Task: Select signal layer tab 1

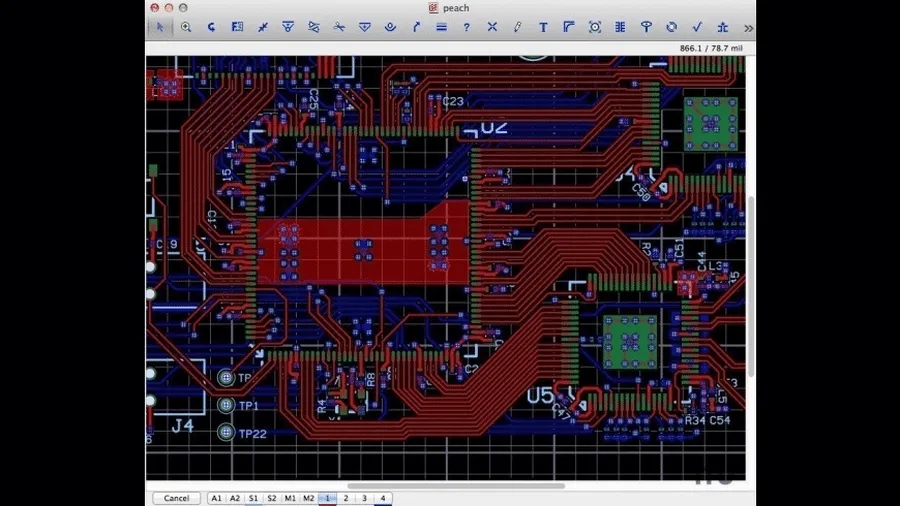Action: click(327, 498)
